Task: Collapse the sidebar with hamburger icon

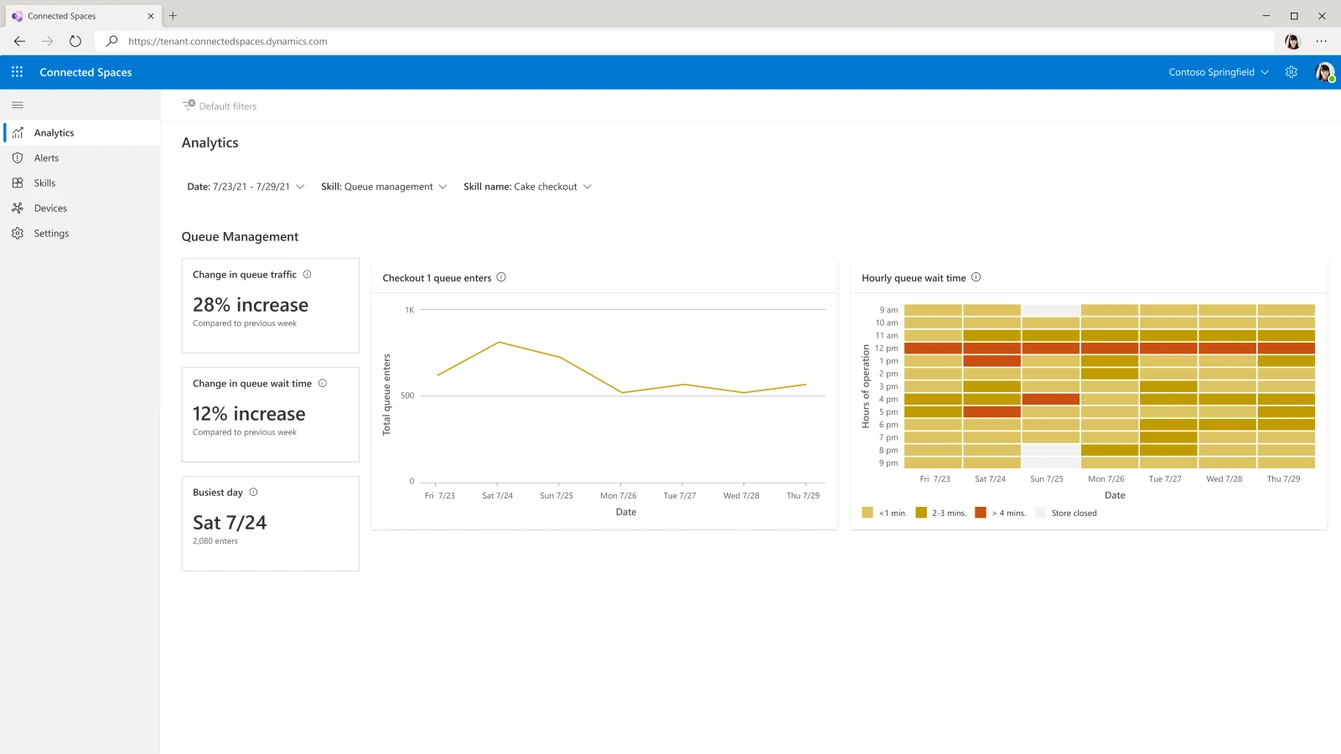Action: coord(17,105)
